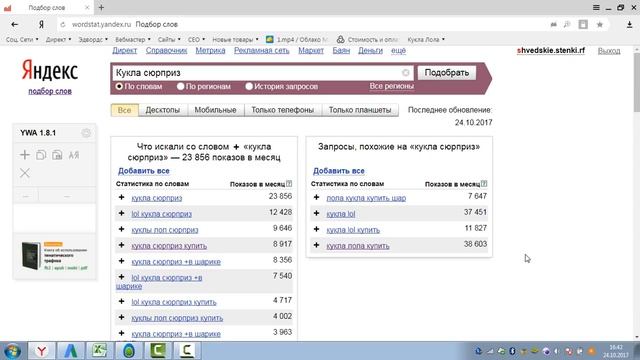Add 'кукла lol купить' via its plus

(x=316, y=229)
